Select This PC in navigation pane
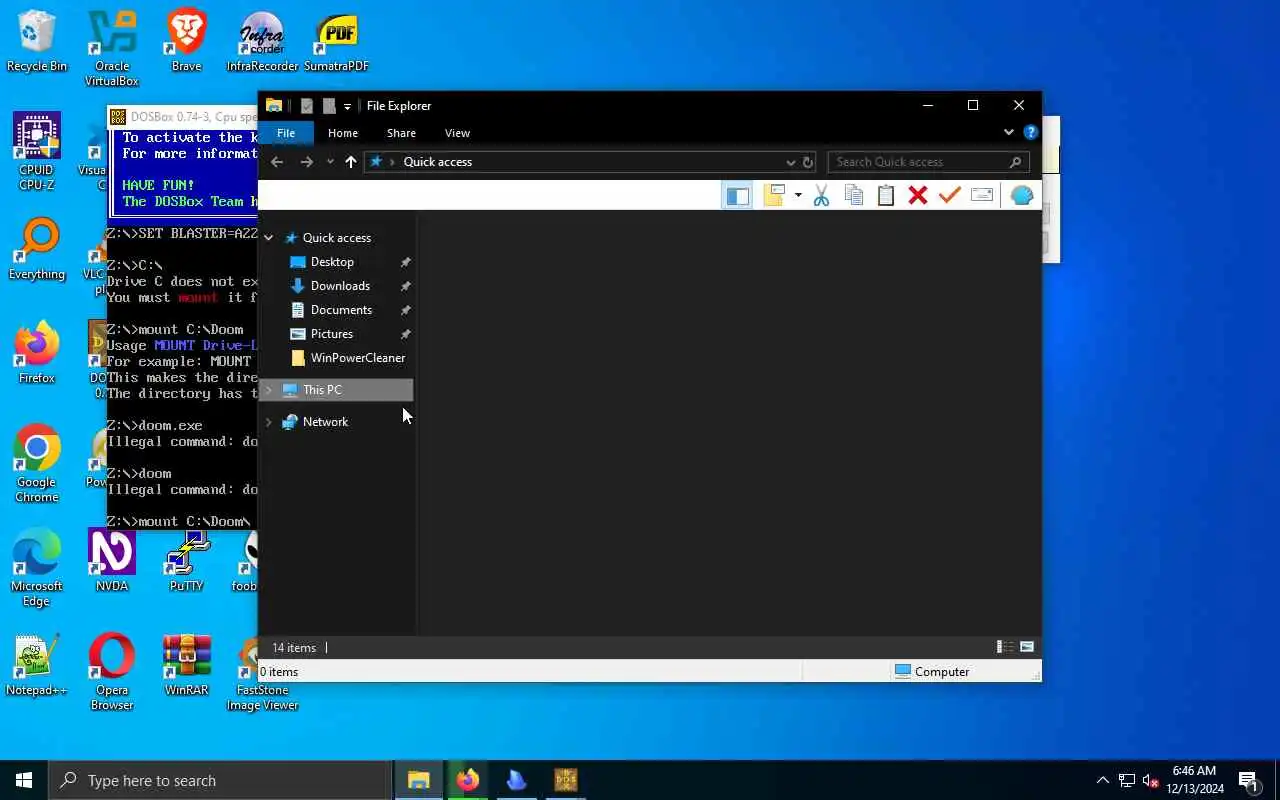This screenshot has width=1280, height=800. coord(322,390)
